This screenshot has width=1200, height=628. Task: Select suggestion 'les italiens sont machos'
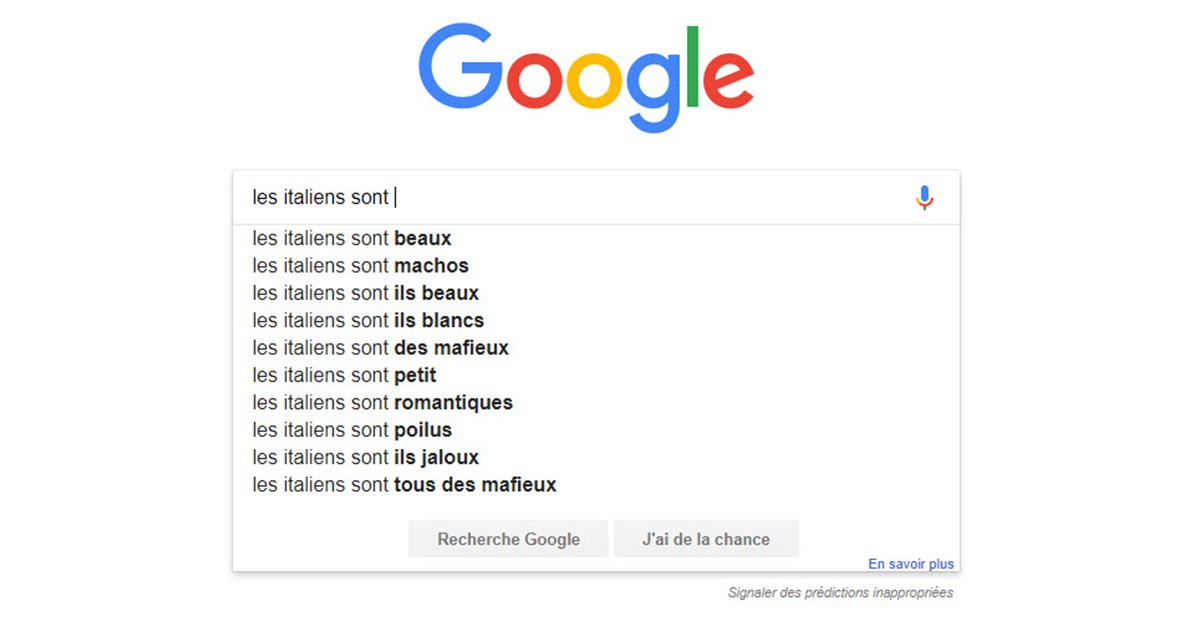coord(359,266)
